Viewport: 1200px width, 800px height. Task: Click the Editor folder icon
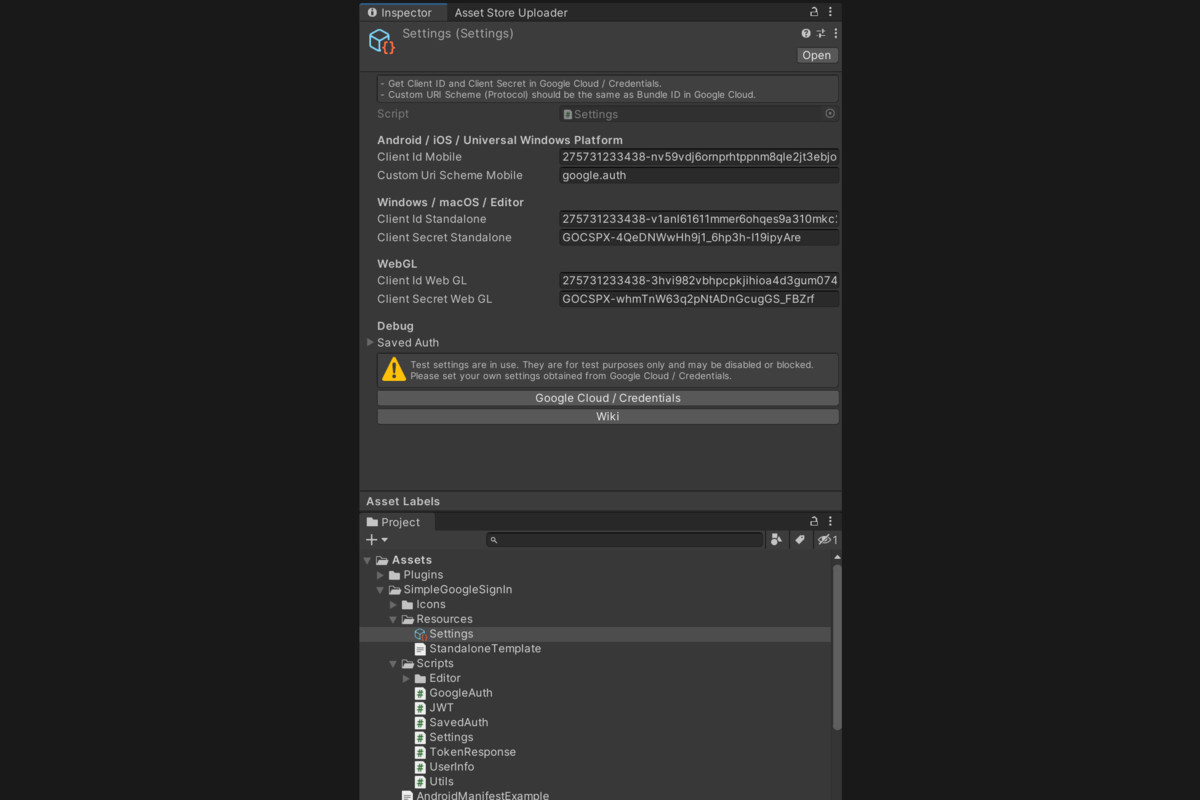(420, 678)
